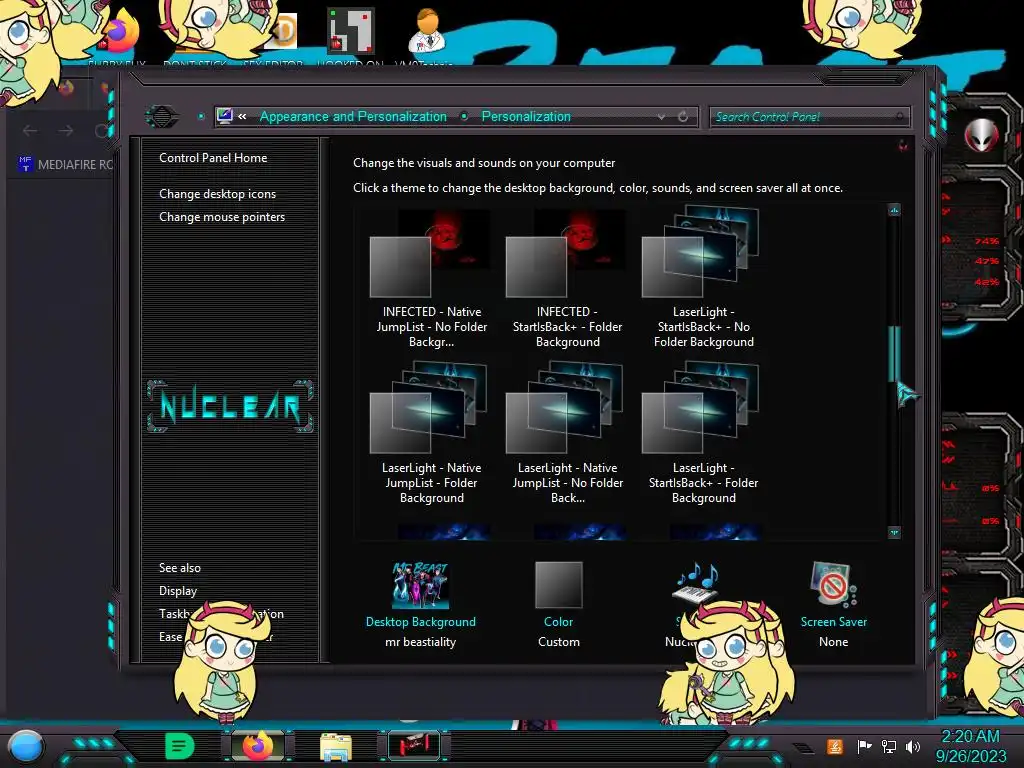Image resolution: width=1024 pixels, height=768 pixels.
Task: Open Display under See also
Action: [178, 591]
